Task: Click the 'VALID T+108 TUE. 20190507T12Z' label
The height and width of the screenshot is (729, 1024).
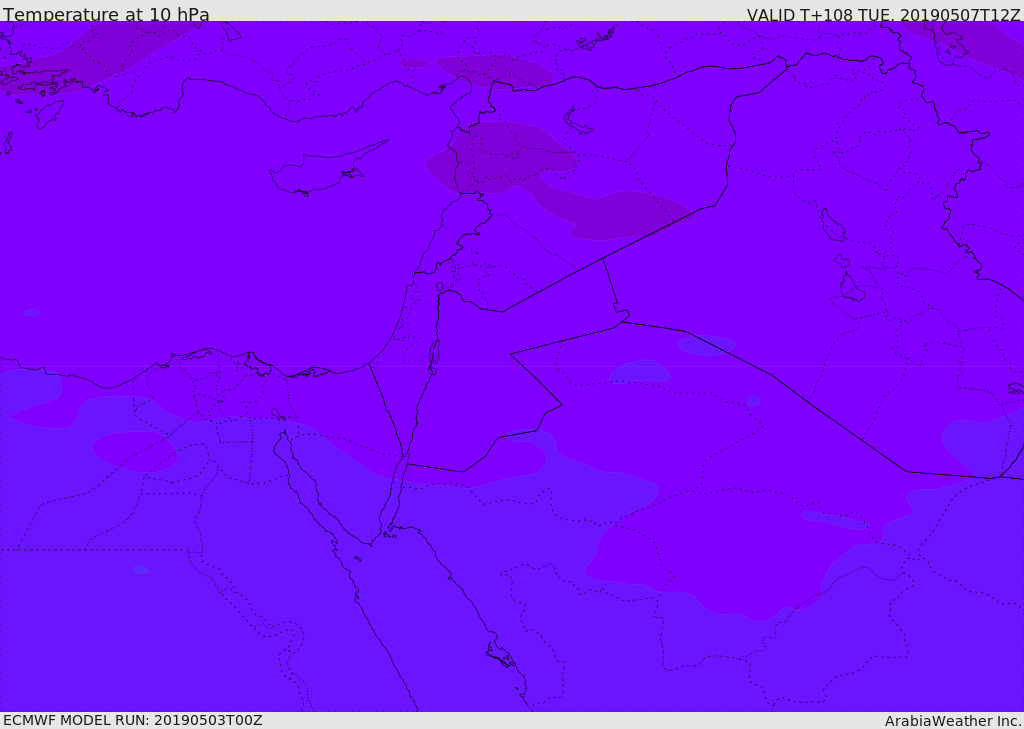Action: coord(883,15)
